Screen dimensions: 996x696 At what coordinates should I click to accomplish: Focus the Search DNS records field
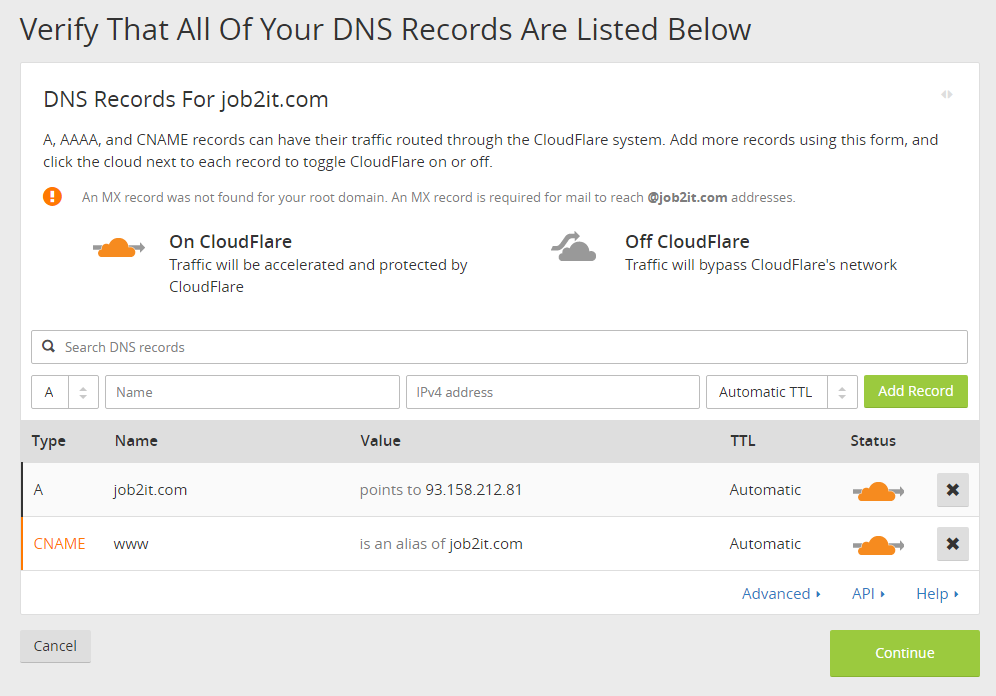[499, 347]
